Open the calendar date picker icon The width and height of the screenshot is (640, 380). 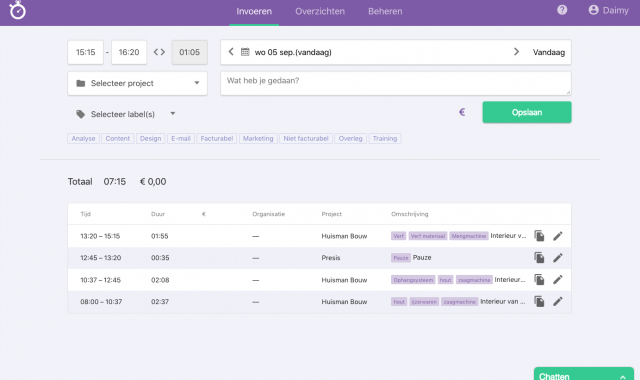click(245, 52)
